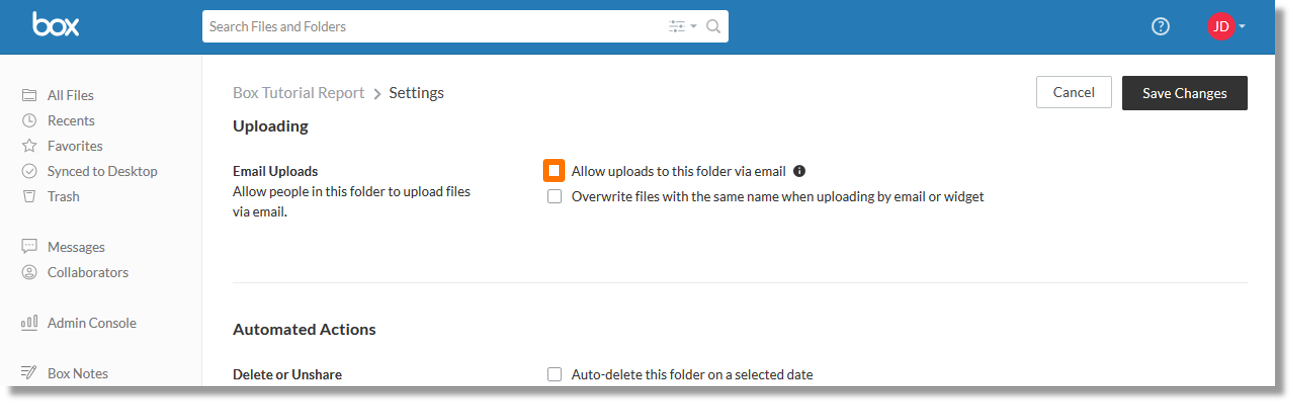
Task: Click the JD user avatar
Action: [1220, 27]
